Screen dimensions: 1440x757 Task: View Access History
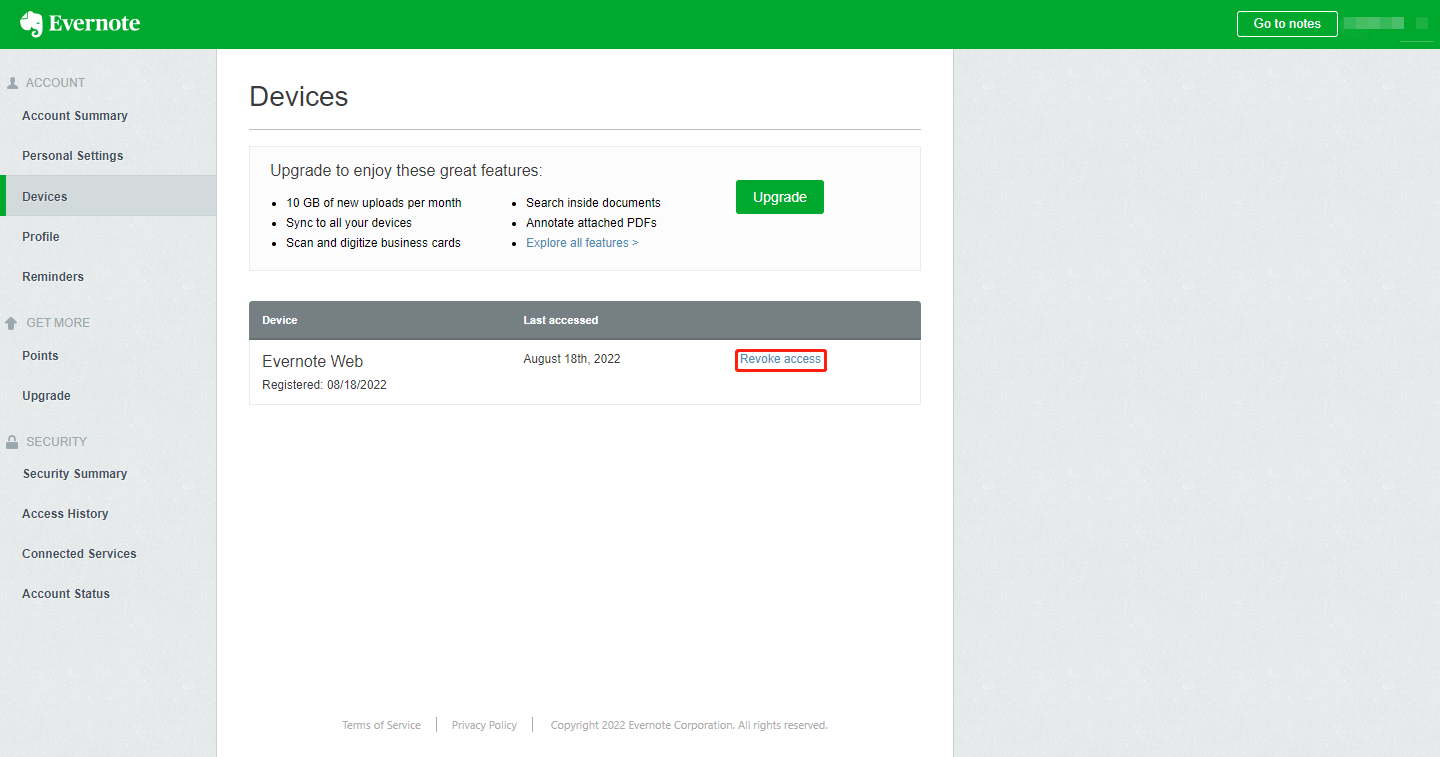65,514
